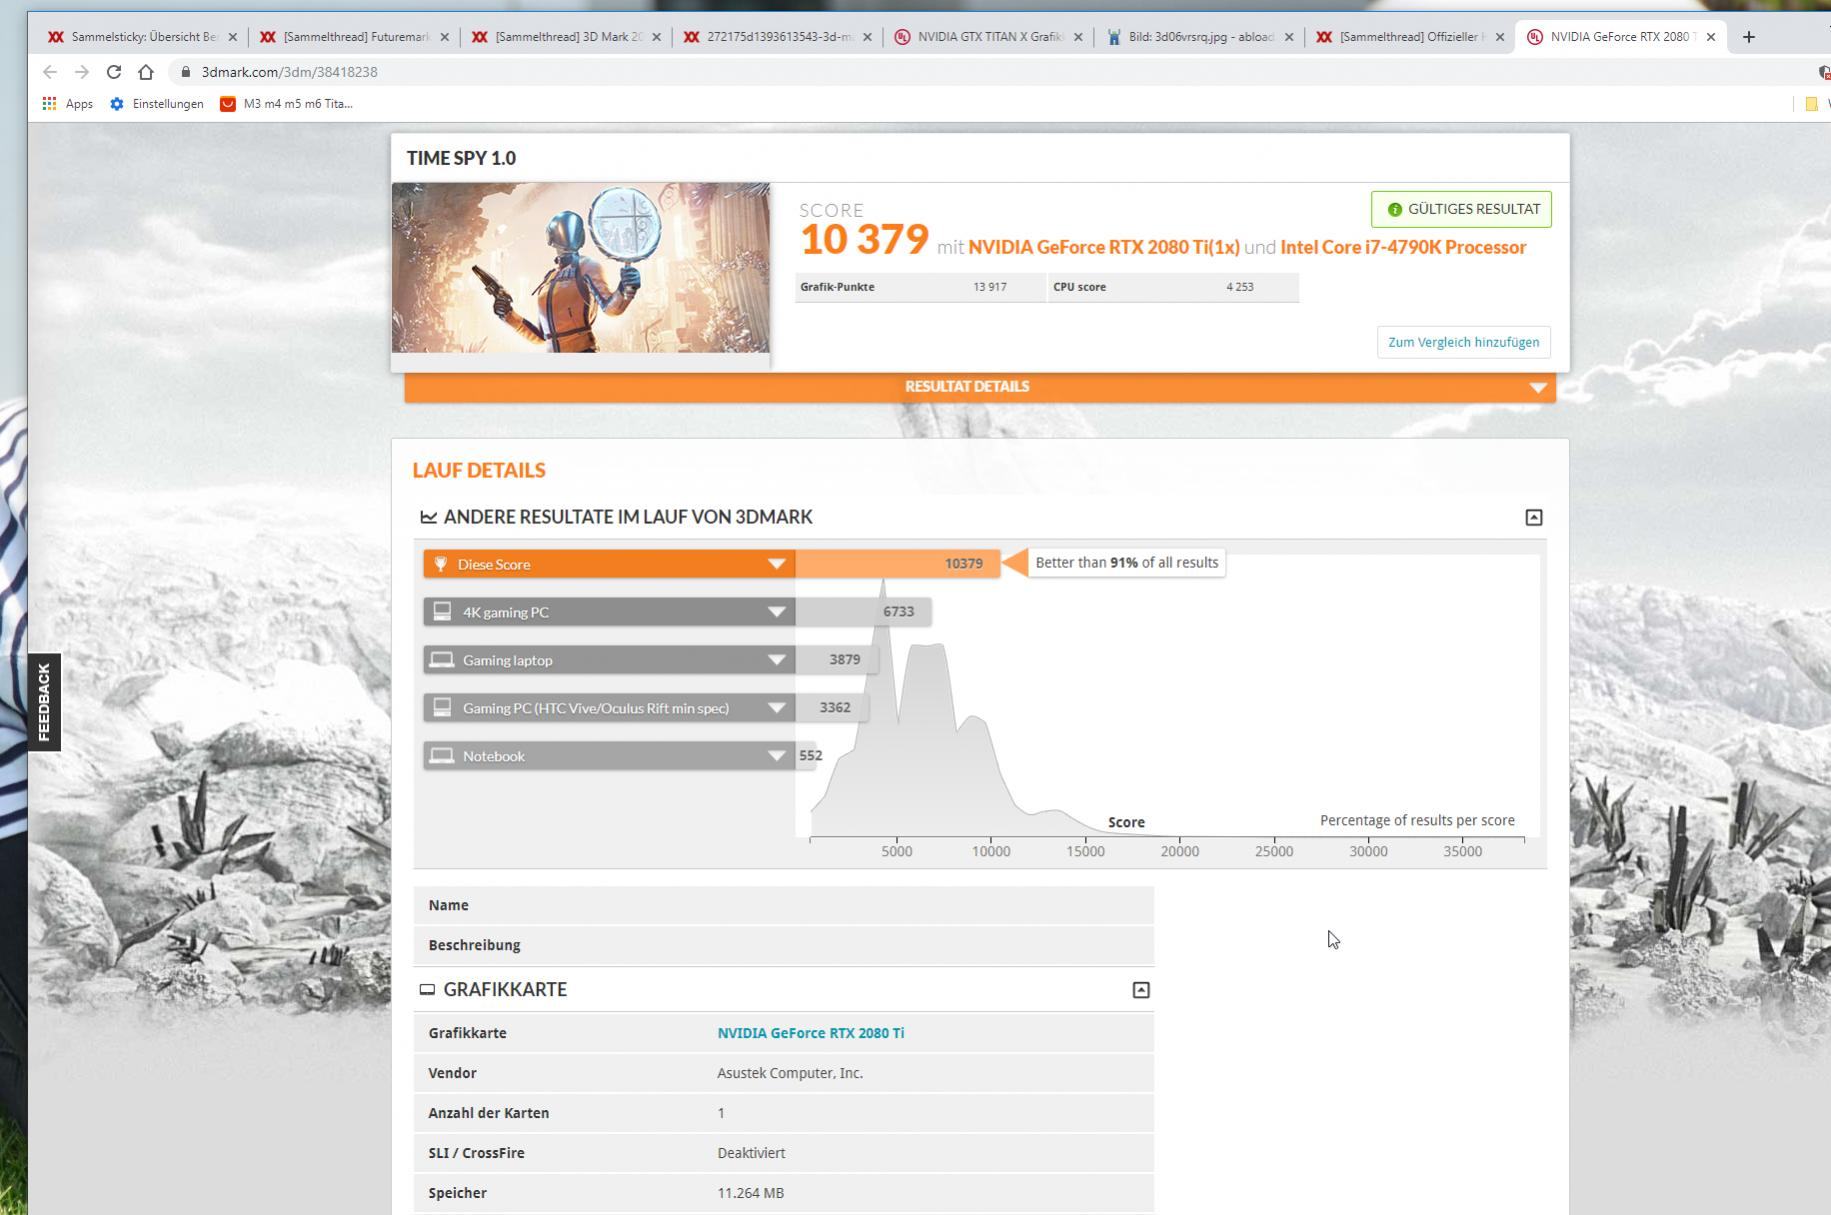Open the Apps grid shortcut

pyautogui.click(x=67, y=104)
